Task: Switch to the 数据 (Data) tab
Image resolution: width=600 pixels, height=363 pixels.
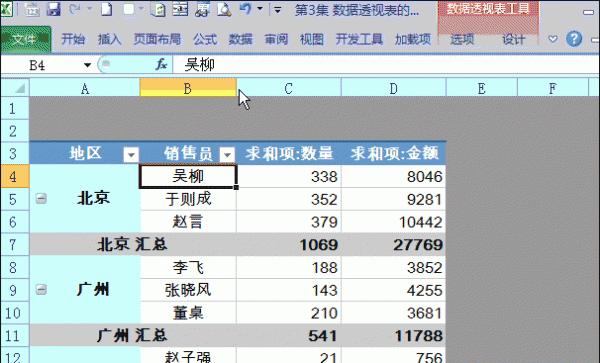Action: pos(241,39)
